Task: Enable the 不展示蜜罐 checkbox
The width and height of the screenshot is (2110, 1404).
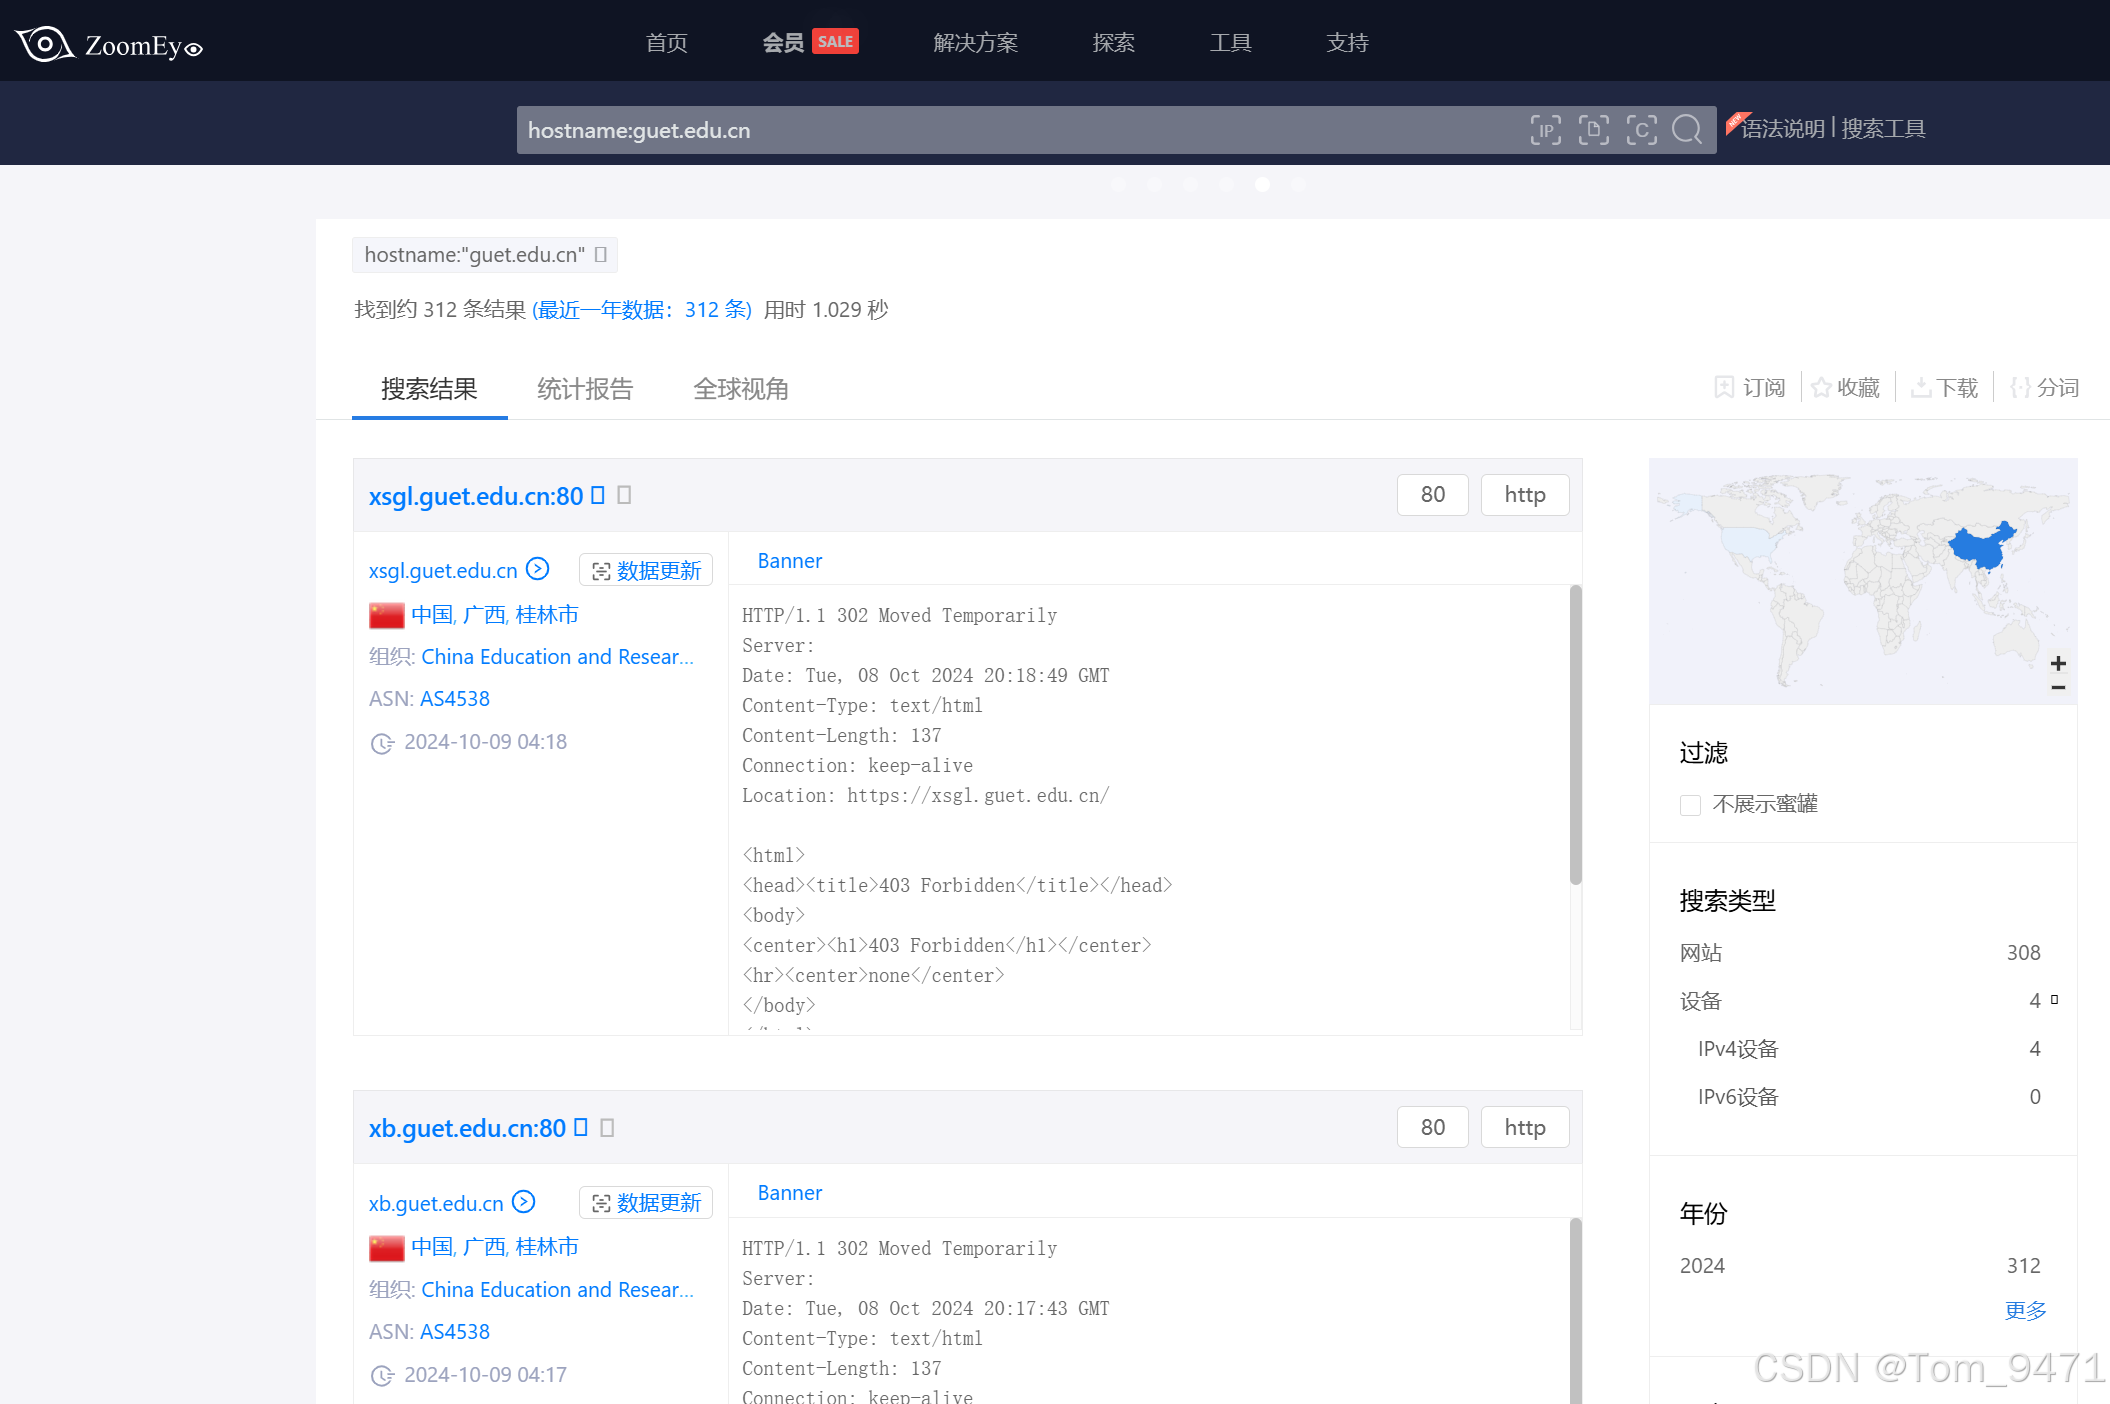Action: [x=1690, y=805]
